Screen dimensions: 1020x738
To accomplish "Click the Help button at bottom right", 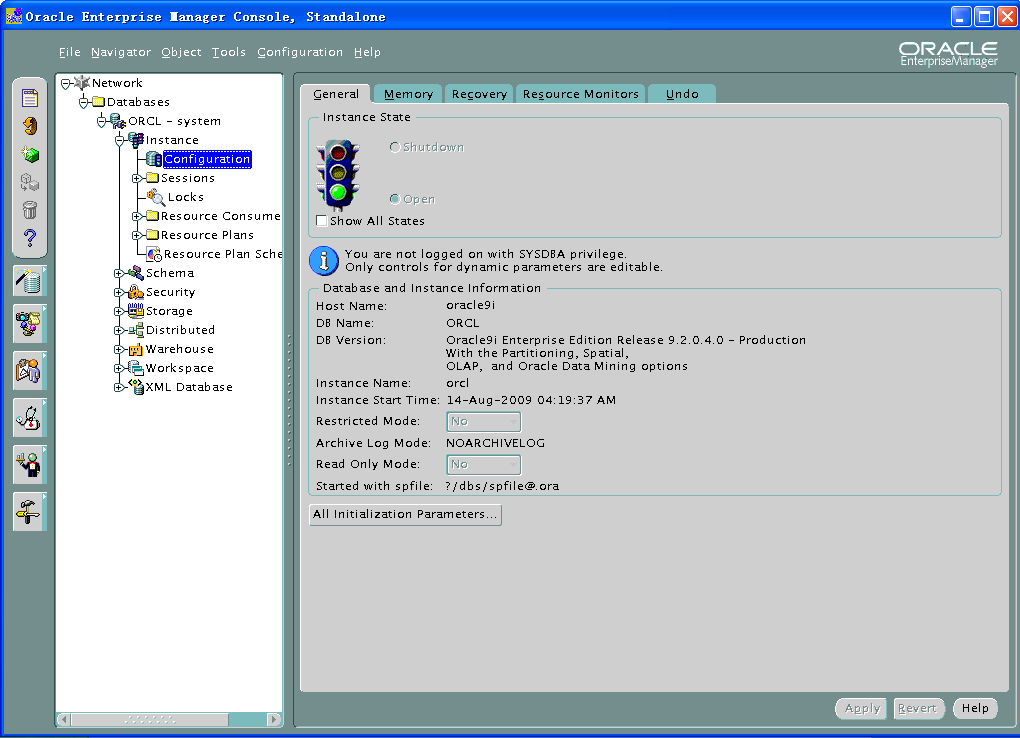I will click(x=975, y=708).
